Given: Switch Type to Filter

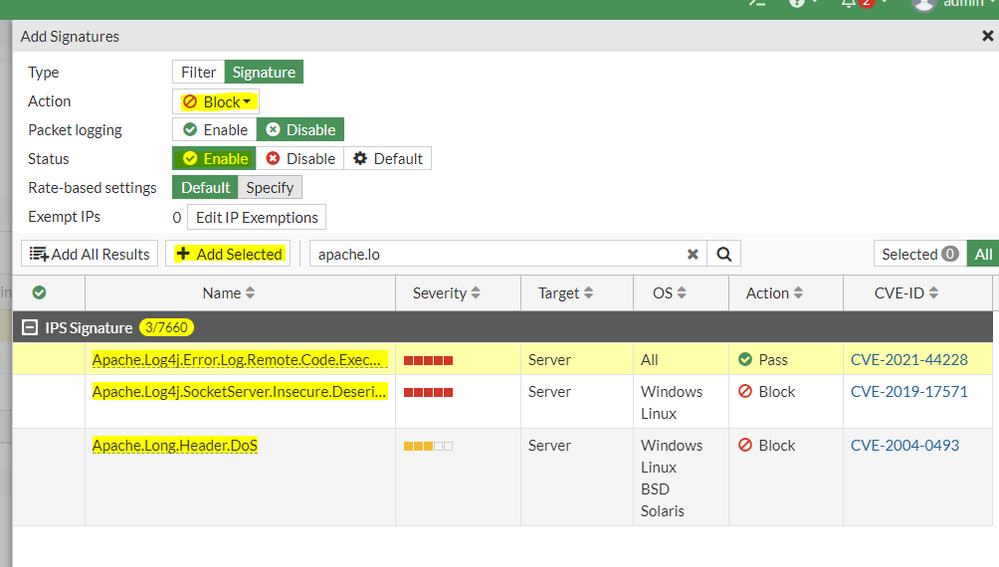Looking at the screenshot, I should pyautogui.click(x=198, y=72).
